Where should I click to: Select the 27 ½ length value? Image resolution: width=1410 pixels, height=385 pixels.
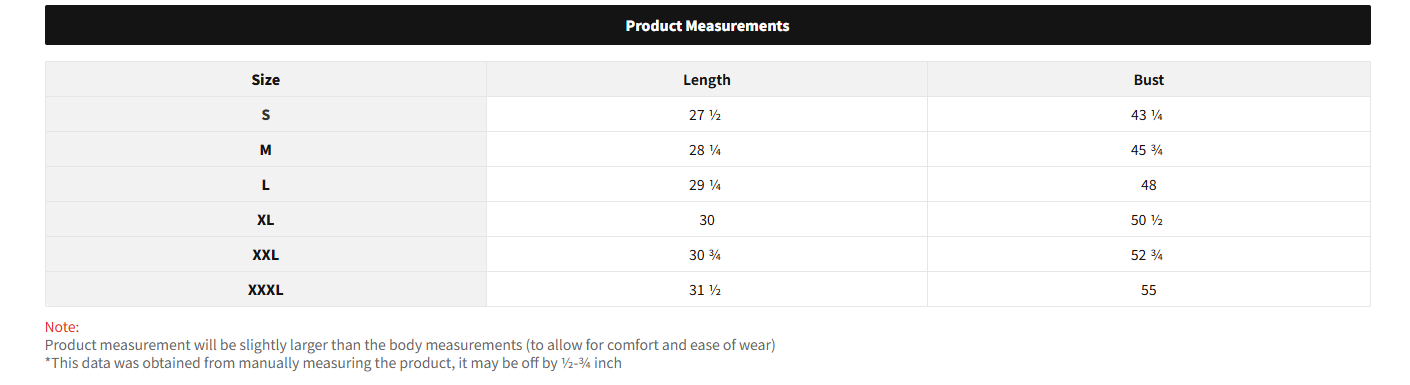click(x=707, y=115)
